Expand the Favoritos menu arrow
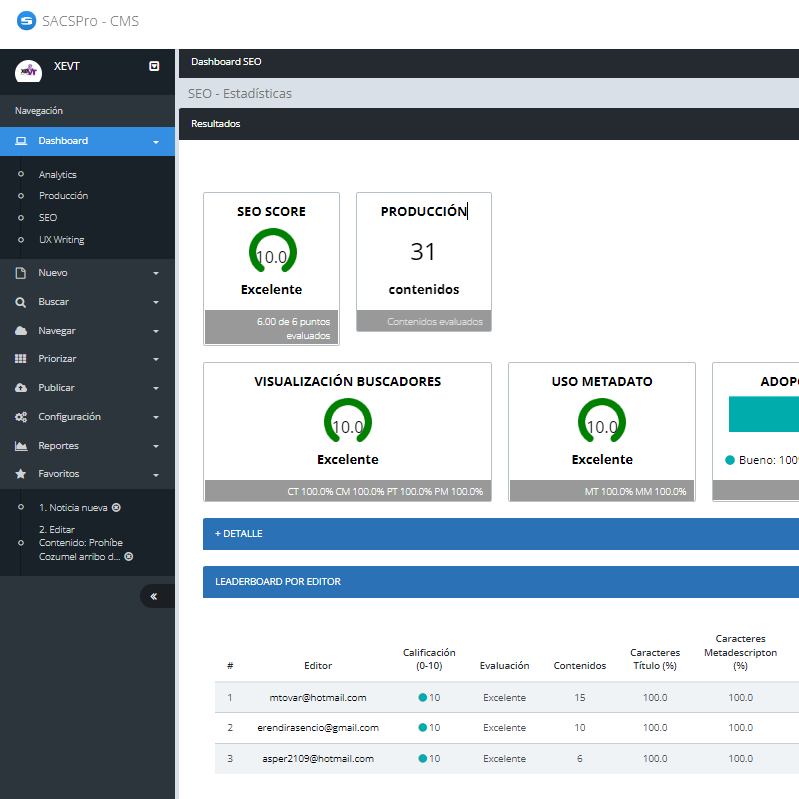Viewport: 799px width, 799px height. [156, 475]
